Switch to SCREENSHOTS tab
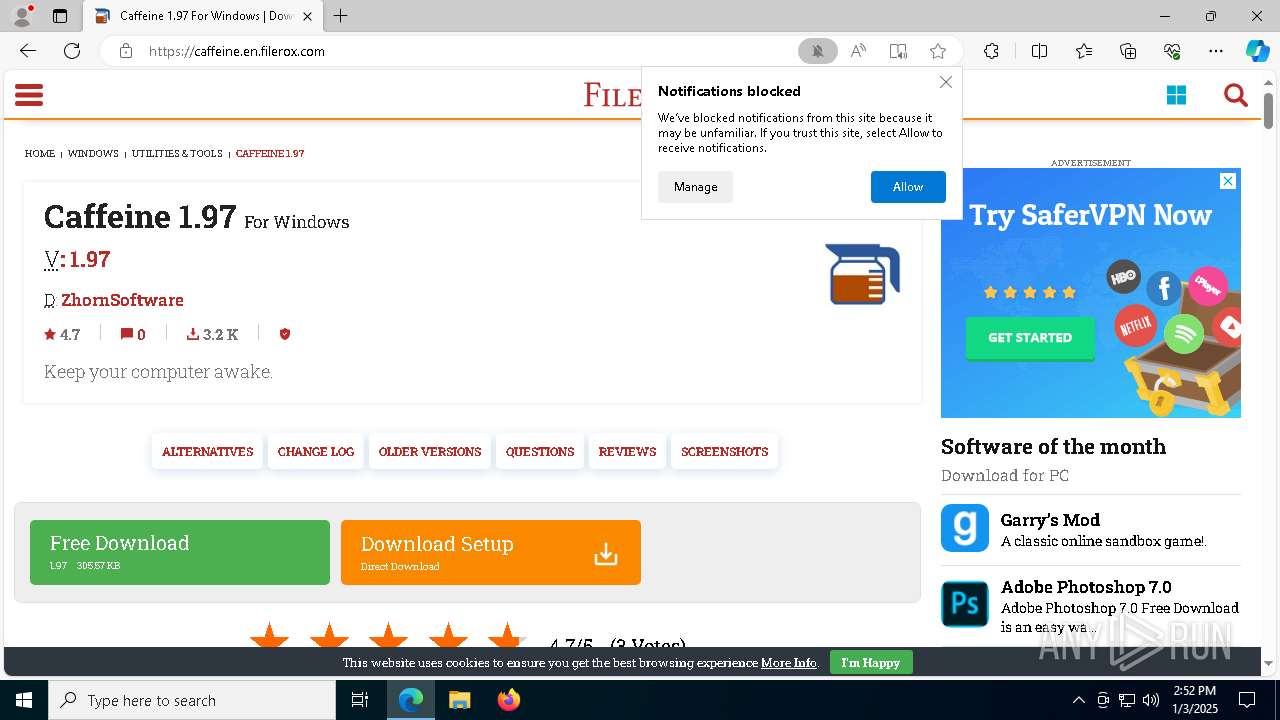The image size is (1280, 720). coord(725,452)
